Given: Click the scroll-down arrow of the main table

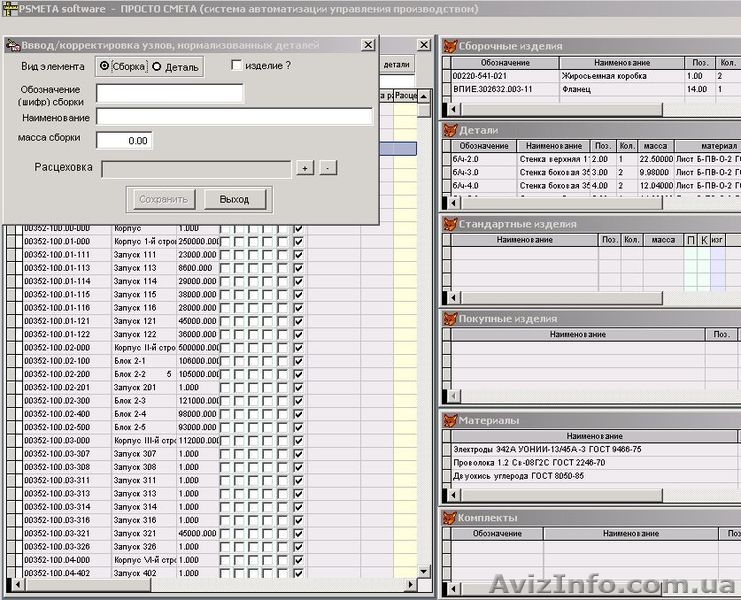Looking at the screenshot, I should [x=423, y=573].
